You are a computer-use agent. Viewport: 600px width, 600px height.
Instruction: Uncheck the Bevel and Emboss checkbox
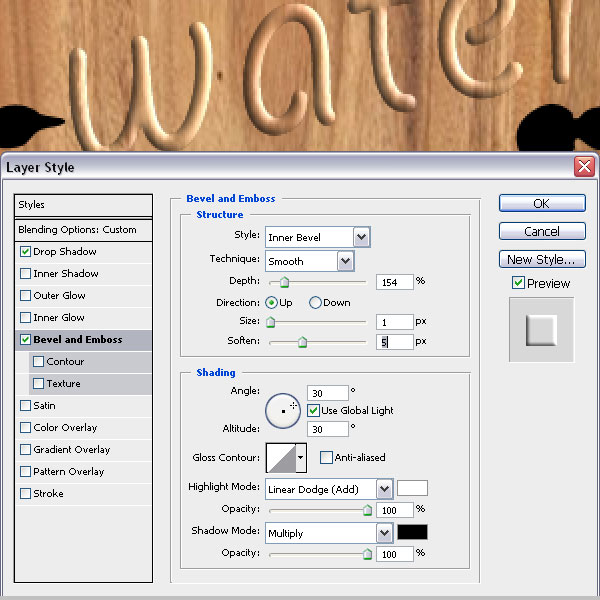pyautogui.click(x=25, y=339)
